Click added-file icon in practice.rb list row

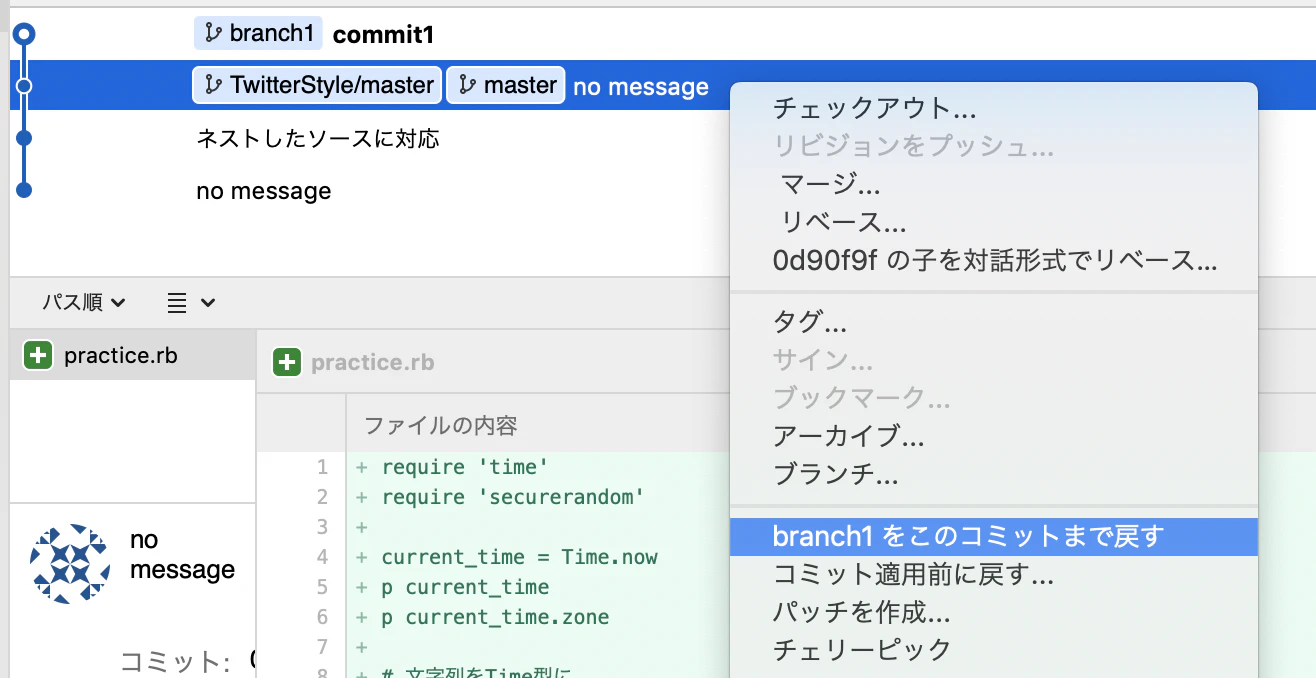tap(38, 355)
